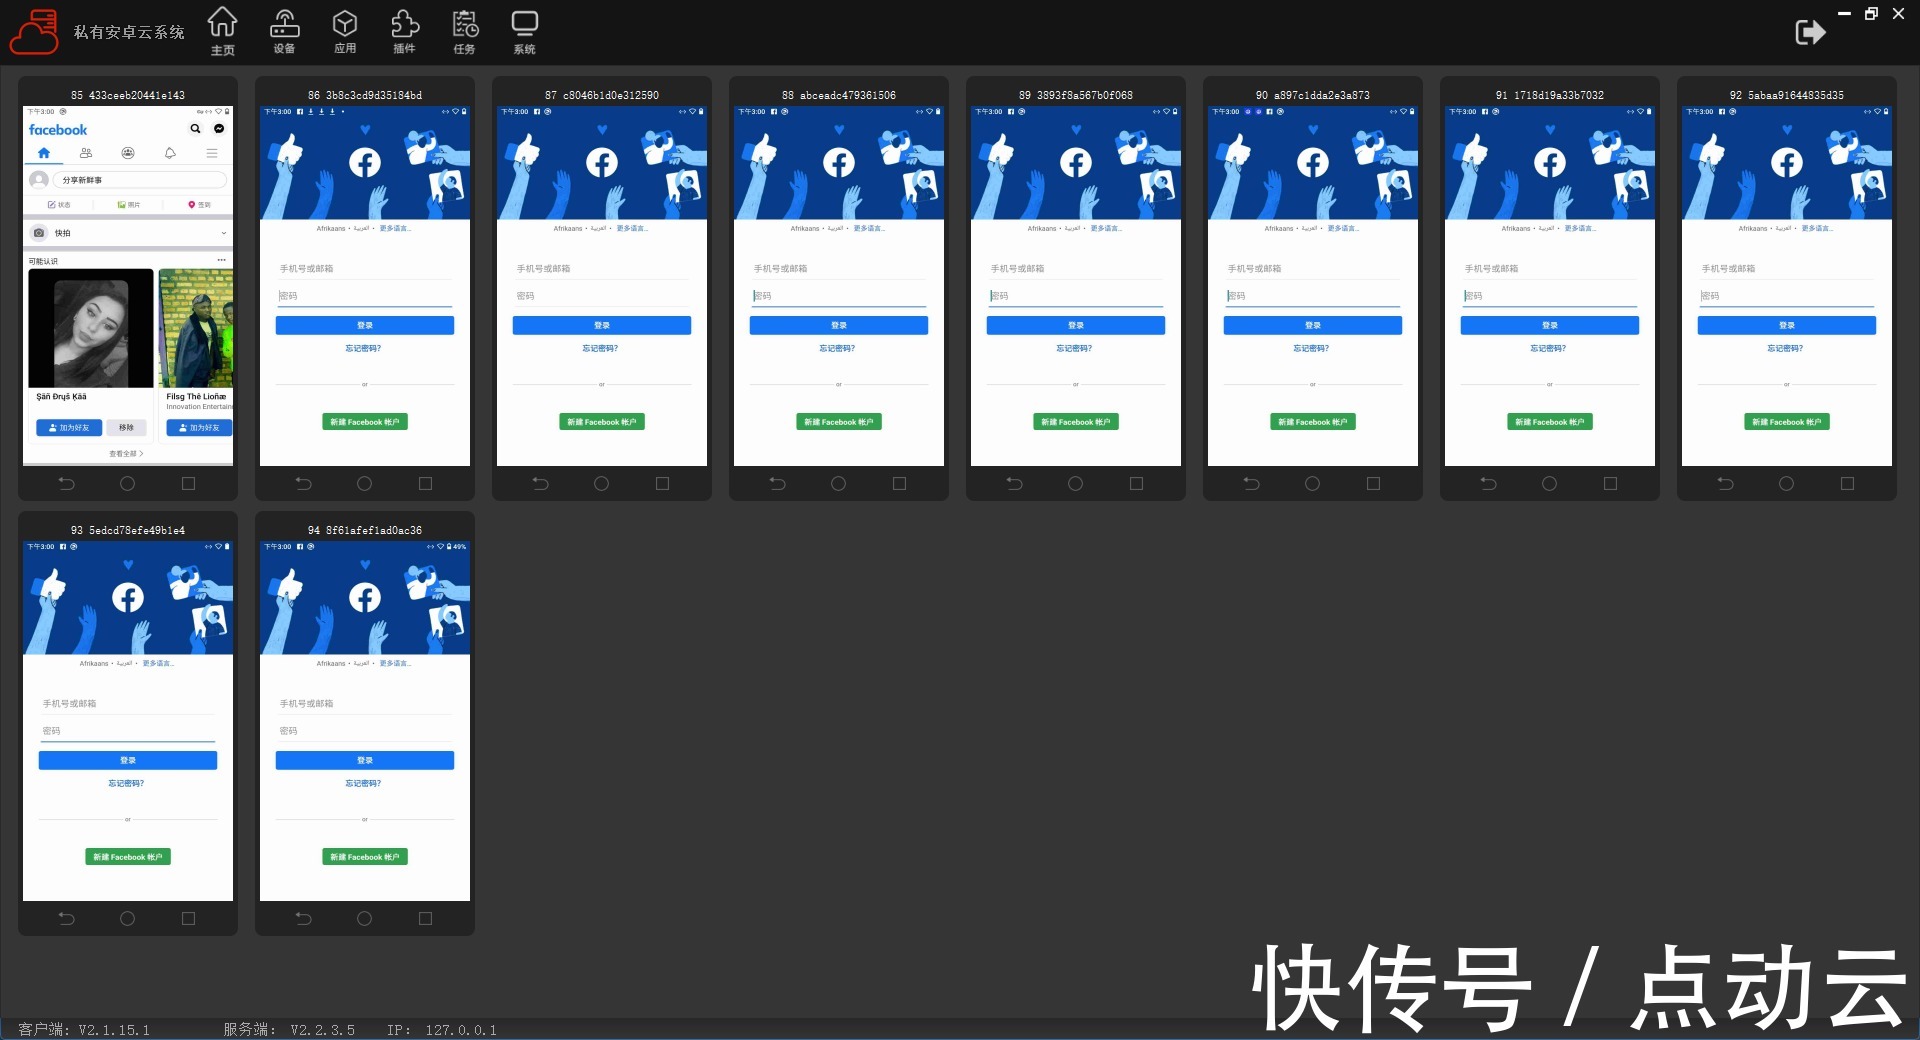The width and height of the screenshot is (1920, 1040).
Task: Open Şäñ Ðrųš Ķāä profile photo on device 85
Action: click(91, 328)
